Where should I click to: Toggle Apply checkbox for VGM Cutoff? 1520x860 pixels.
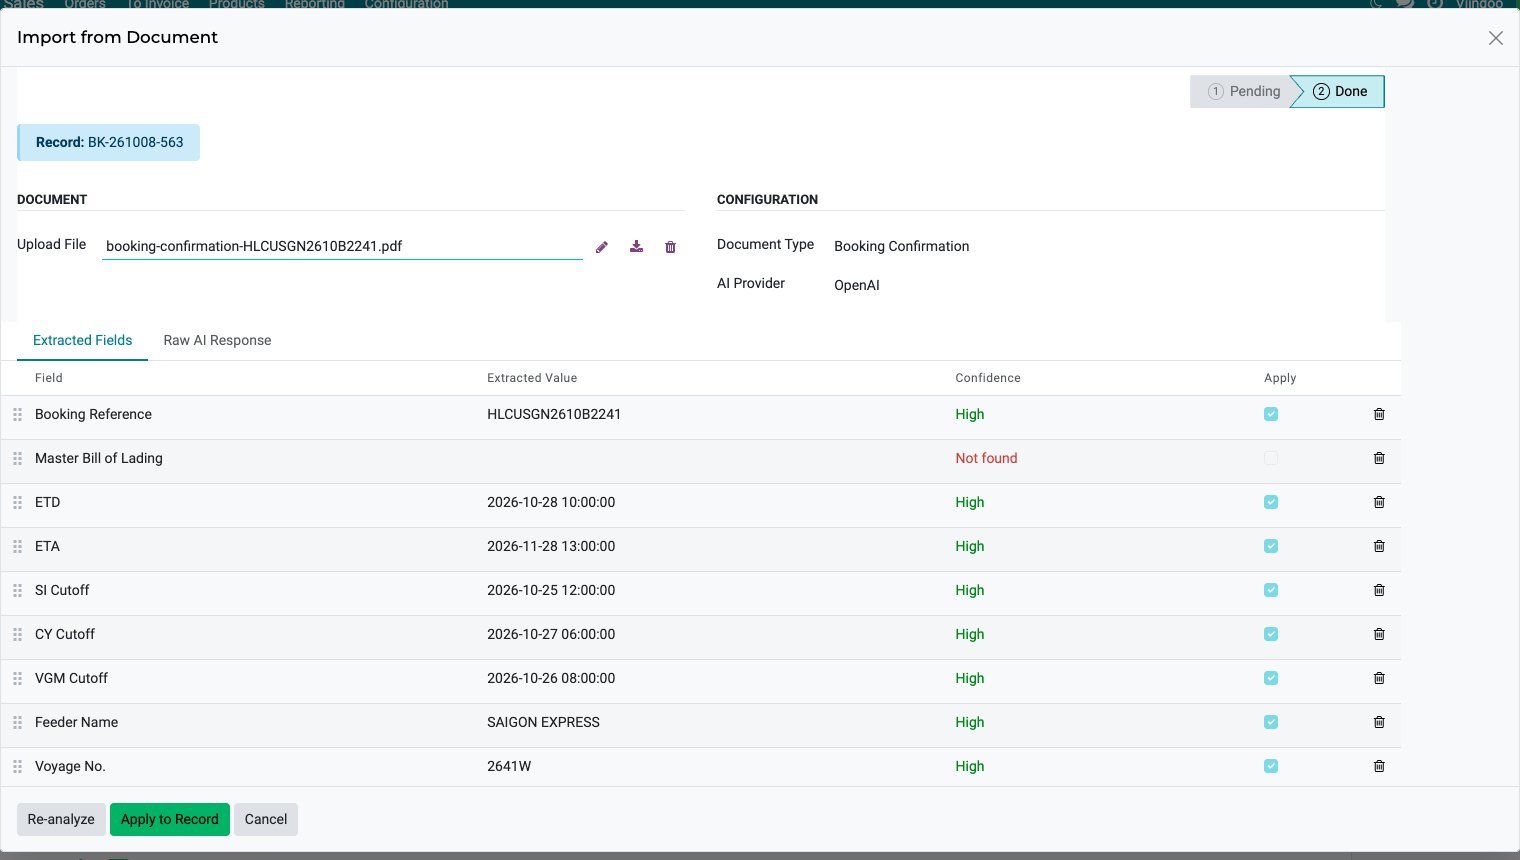(1271, 678)
